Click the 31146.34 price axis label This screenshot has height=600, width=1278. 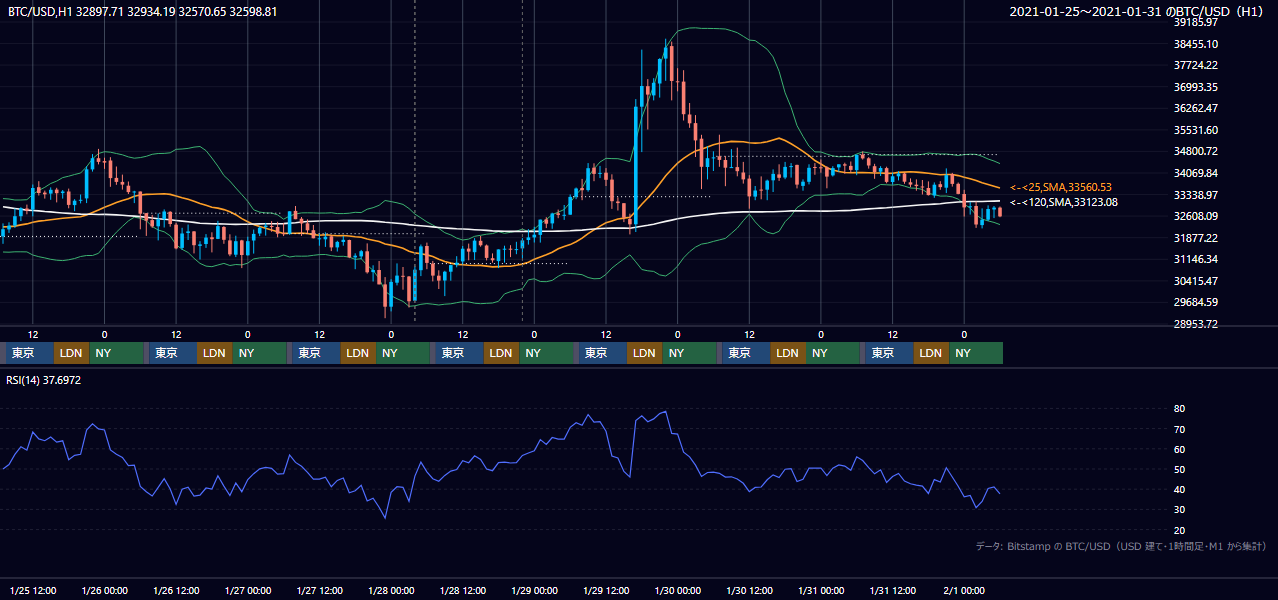(1196, 259)
